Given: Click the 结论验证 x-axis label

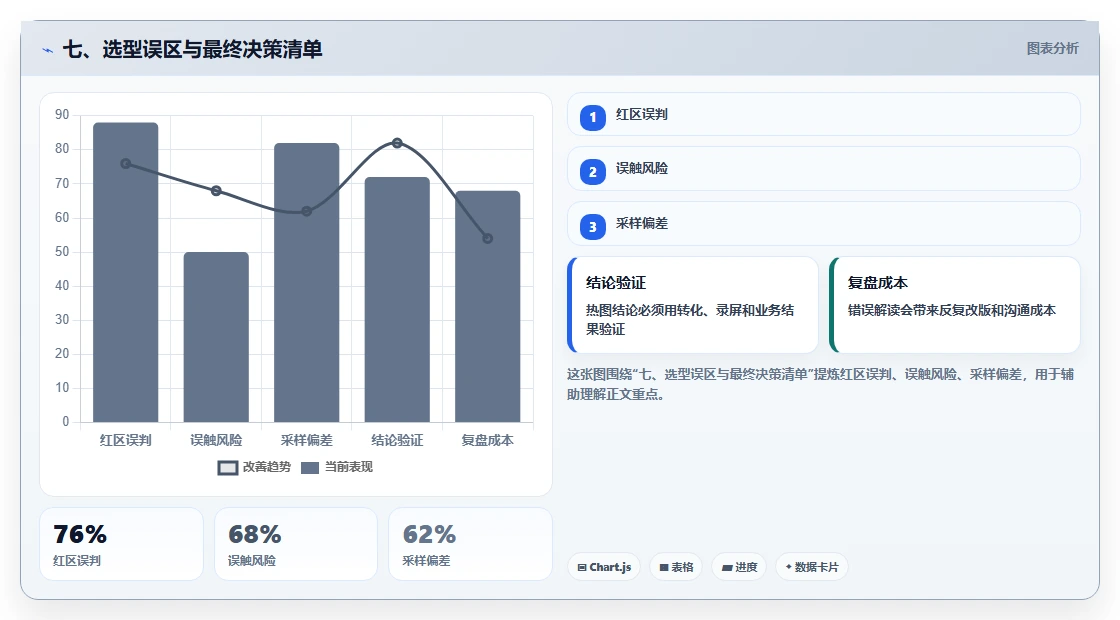Looking at the screenshot, I should [397, 440].
